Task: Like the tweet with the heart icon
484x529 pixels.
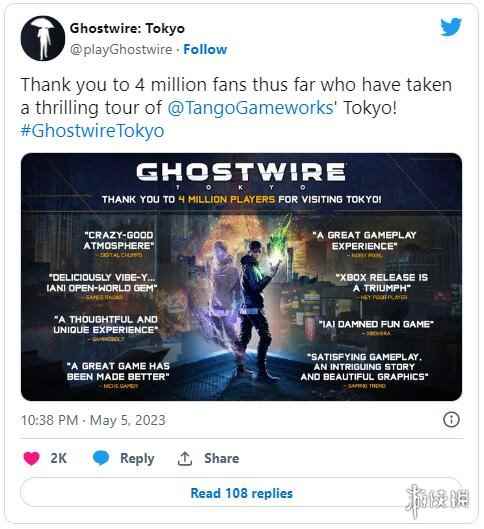Action: coord(31,458)
